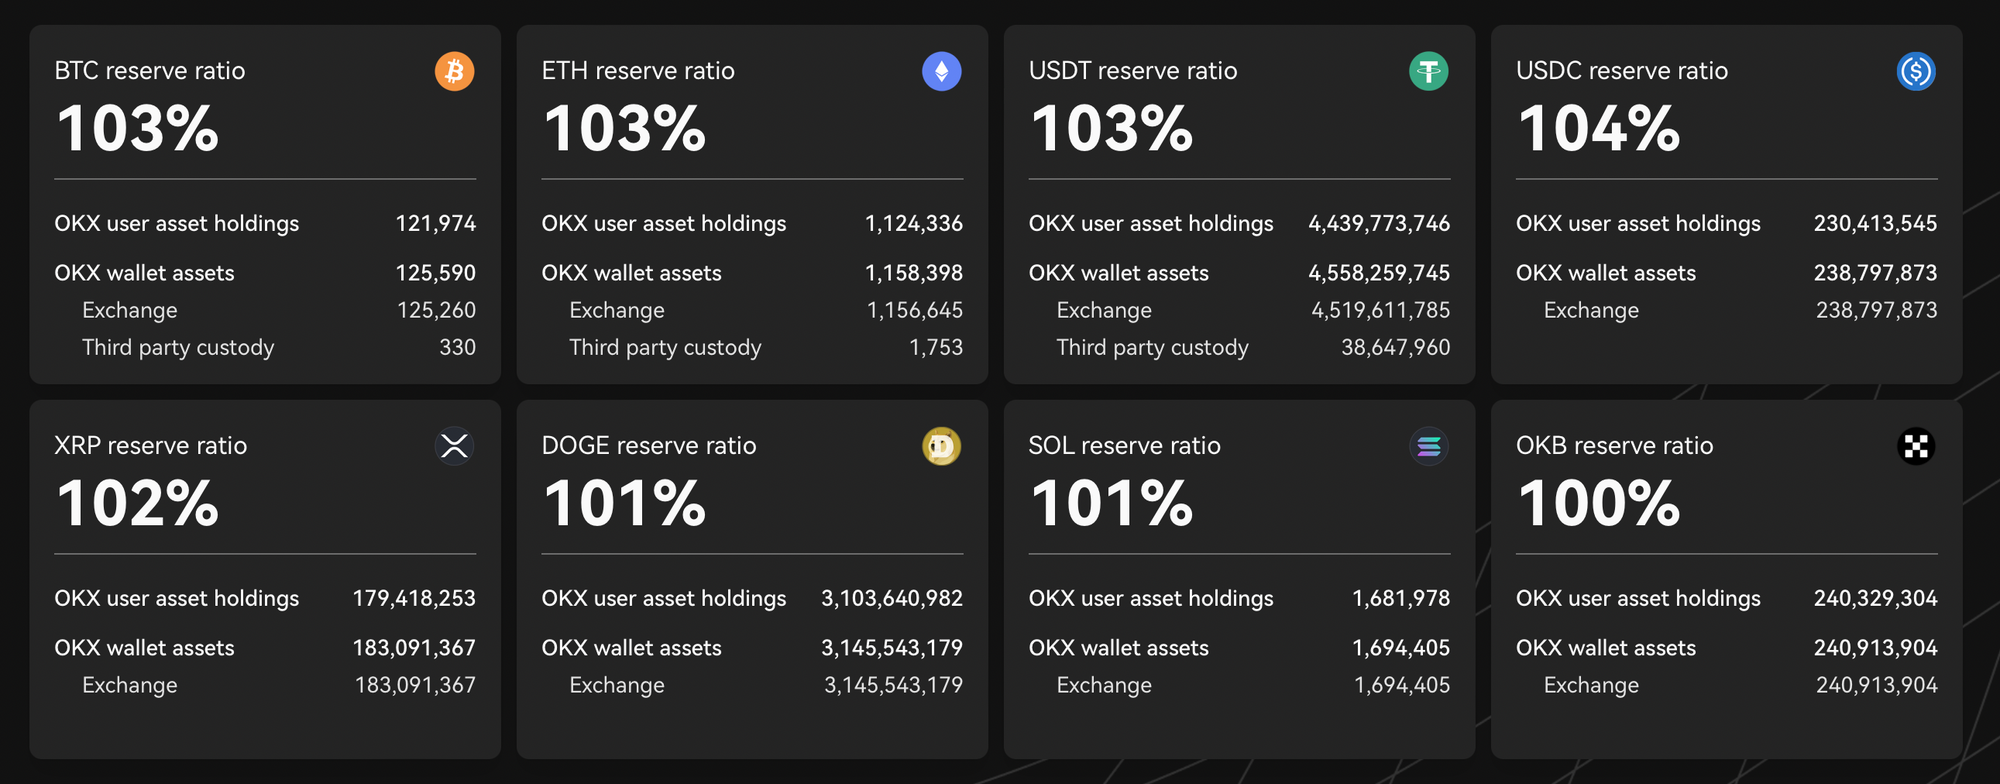The image size is (2000, 784).
Task: Select the BTC reserve ratio title
Action: click(150, 71)
